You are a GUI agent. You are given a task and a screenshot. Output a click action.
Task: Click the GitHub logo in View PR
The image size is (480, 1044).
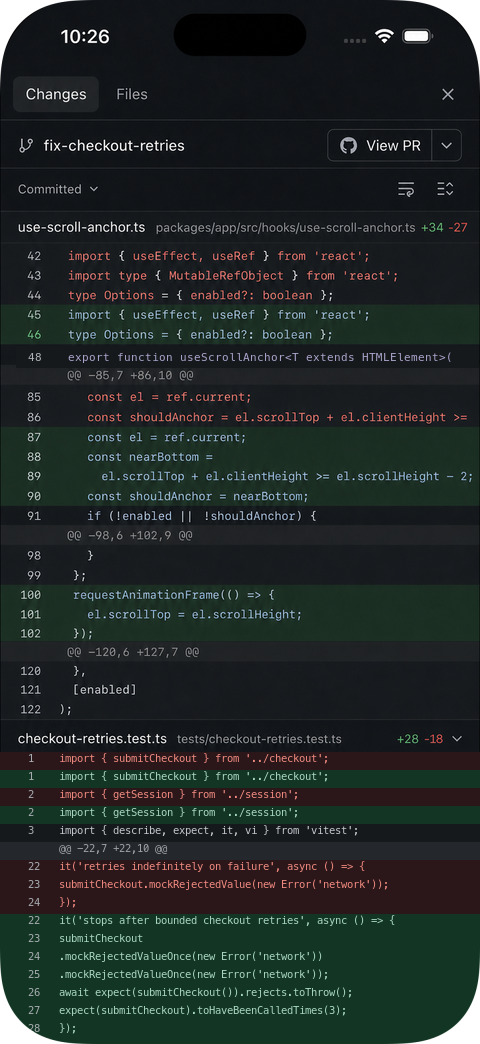349,146
